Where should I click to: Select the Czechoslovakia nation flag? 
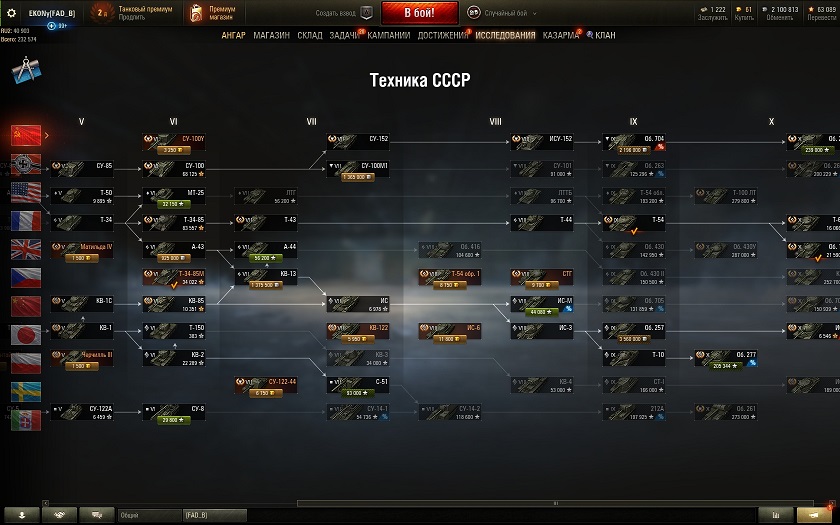(x=26, y=278)
